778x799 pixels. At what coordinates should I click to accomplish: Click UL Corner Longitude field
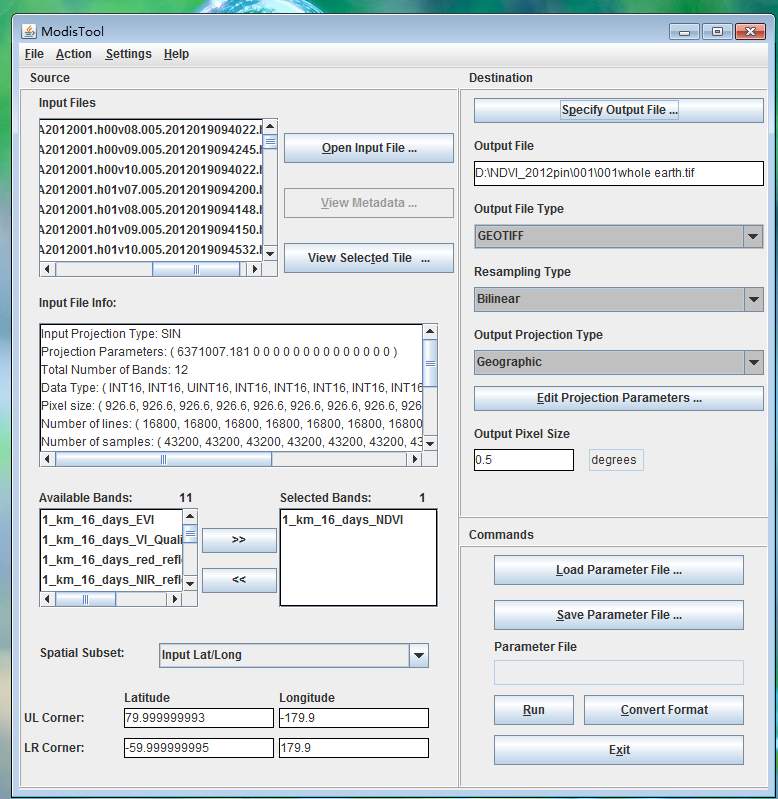(x=354, y=718)
